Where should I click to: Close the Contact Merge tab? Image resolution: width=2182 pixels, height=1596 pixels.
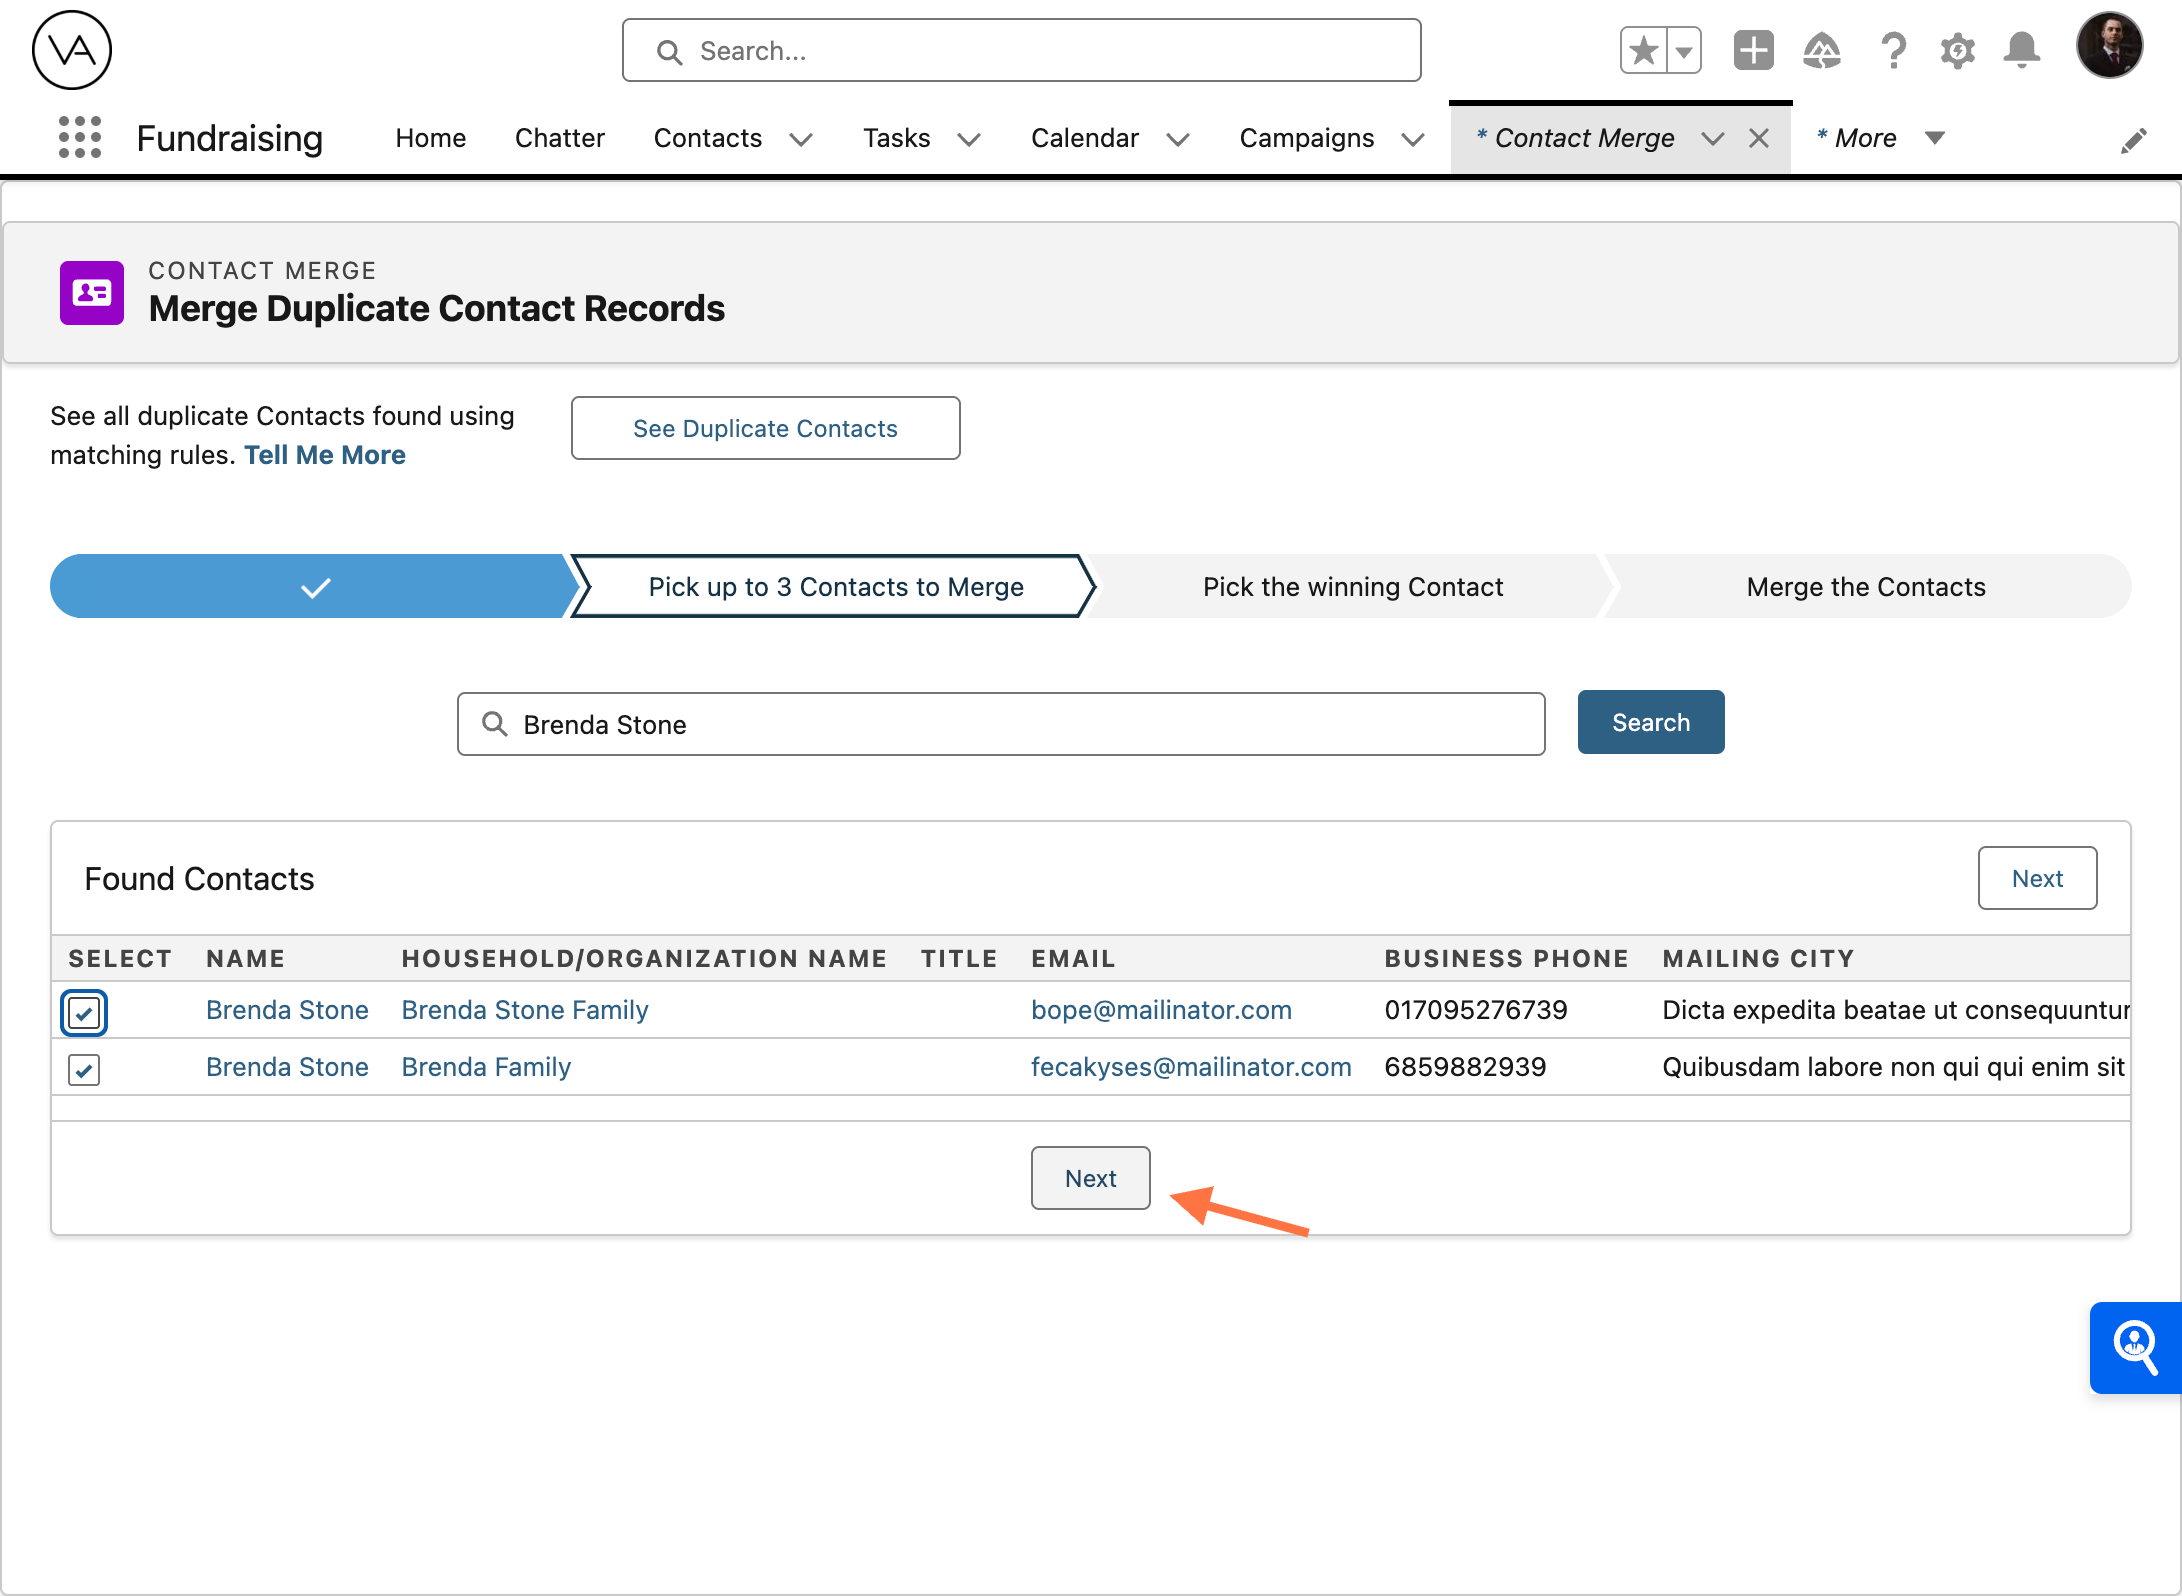click(1759, 138)
